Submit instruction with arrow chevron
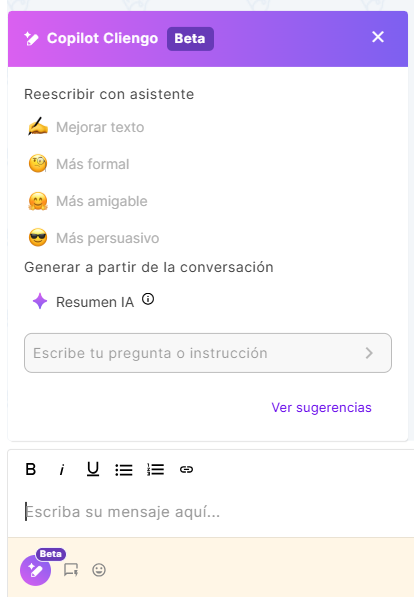The width and height of the screenshot is (414, 597). pyautogui.click(x=369, y=353)
